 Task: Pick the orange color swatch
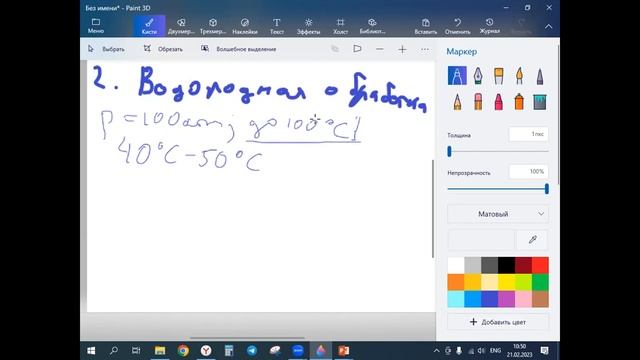(x=456, y=282)
